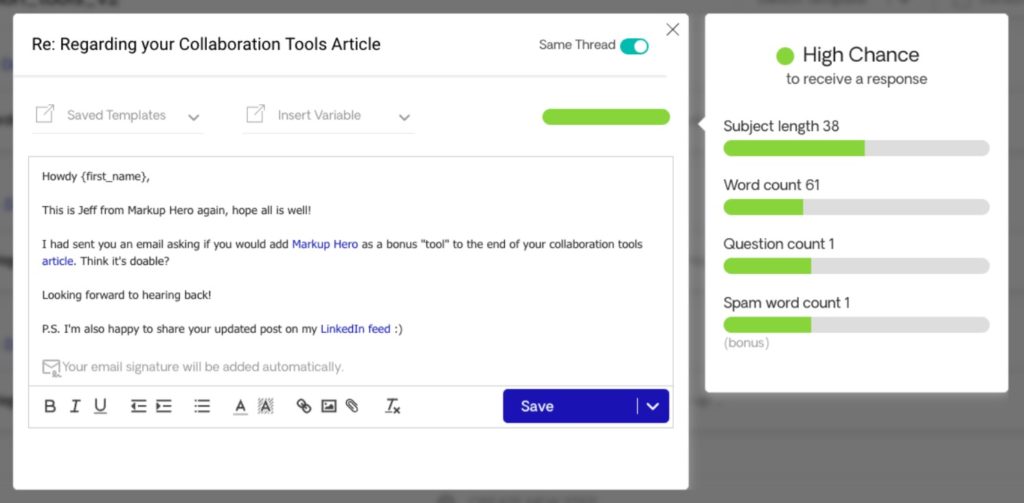Increase indent using the indent icon
1024x503 pixels.
click(x=163, y=406)
